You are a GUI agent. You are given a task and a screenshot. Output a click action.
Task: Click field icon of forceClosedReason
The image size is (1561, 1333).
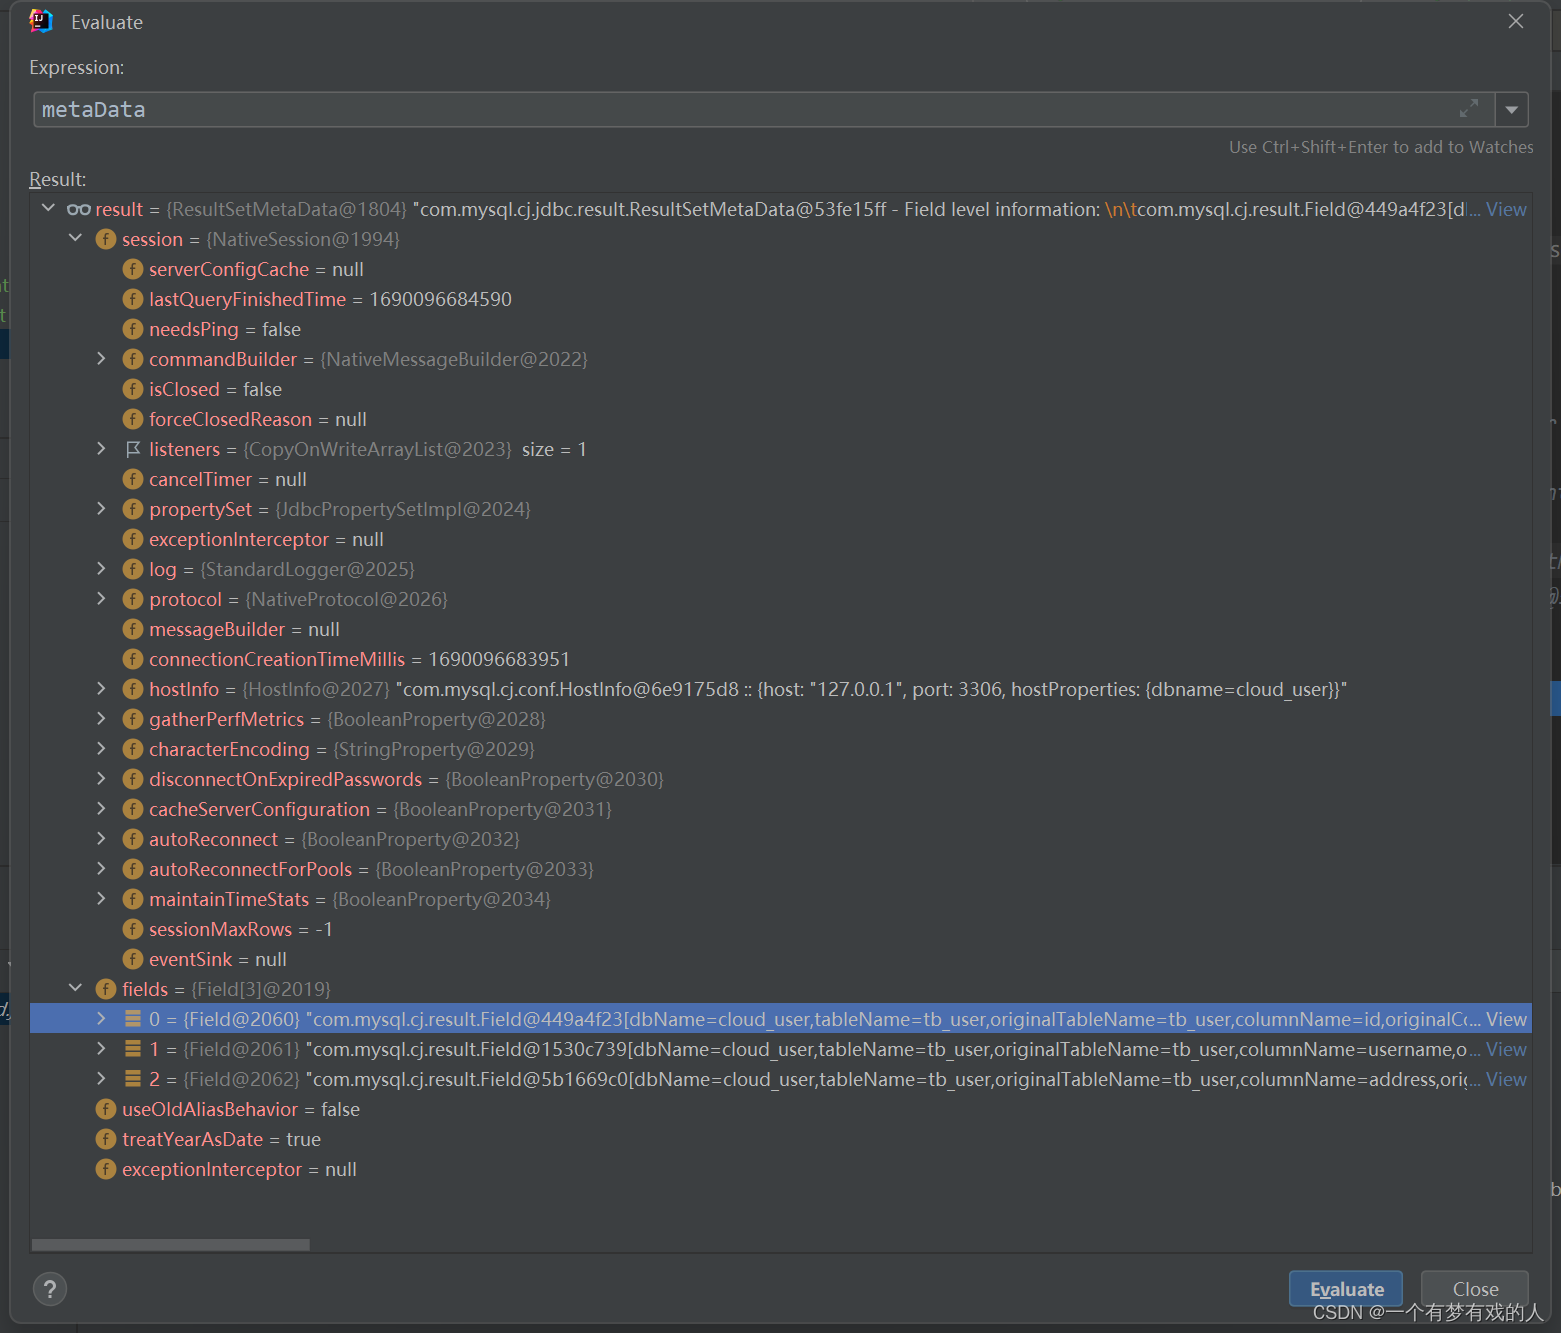click(x=133, y=419)
